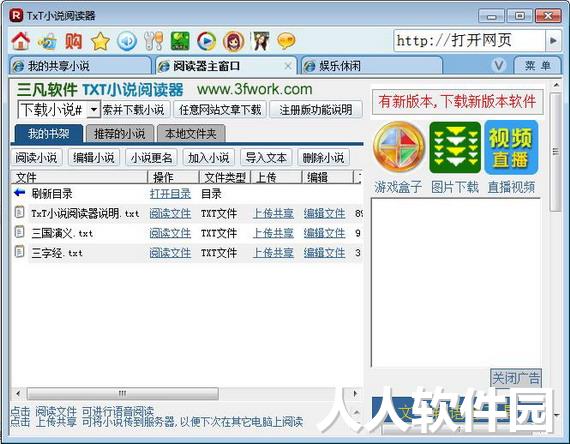Click the 任意网站文章下载 button
This screenshot has height=444, width=570.
pos(220,110)
